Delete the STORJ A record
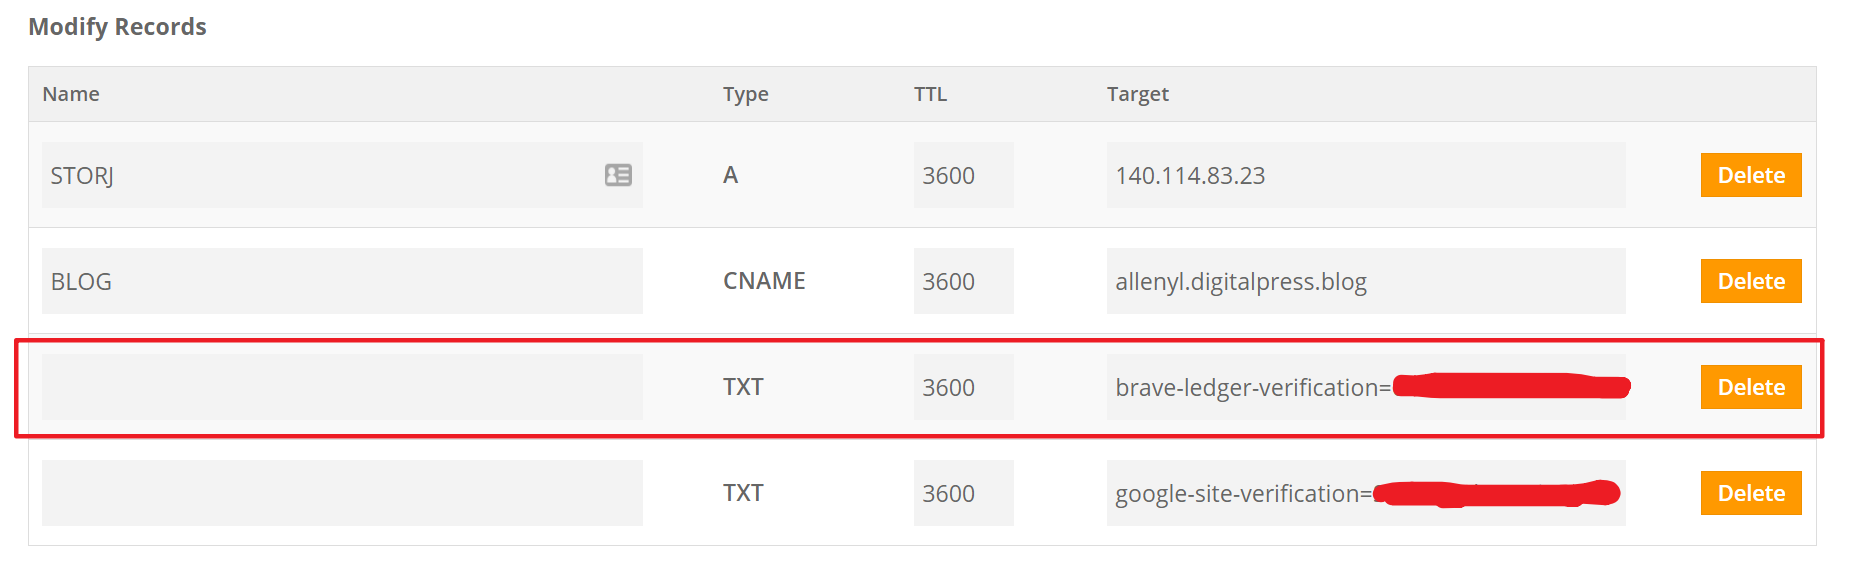The image size is (1861, 578). pyautogui.click(x=1750, y=175)
